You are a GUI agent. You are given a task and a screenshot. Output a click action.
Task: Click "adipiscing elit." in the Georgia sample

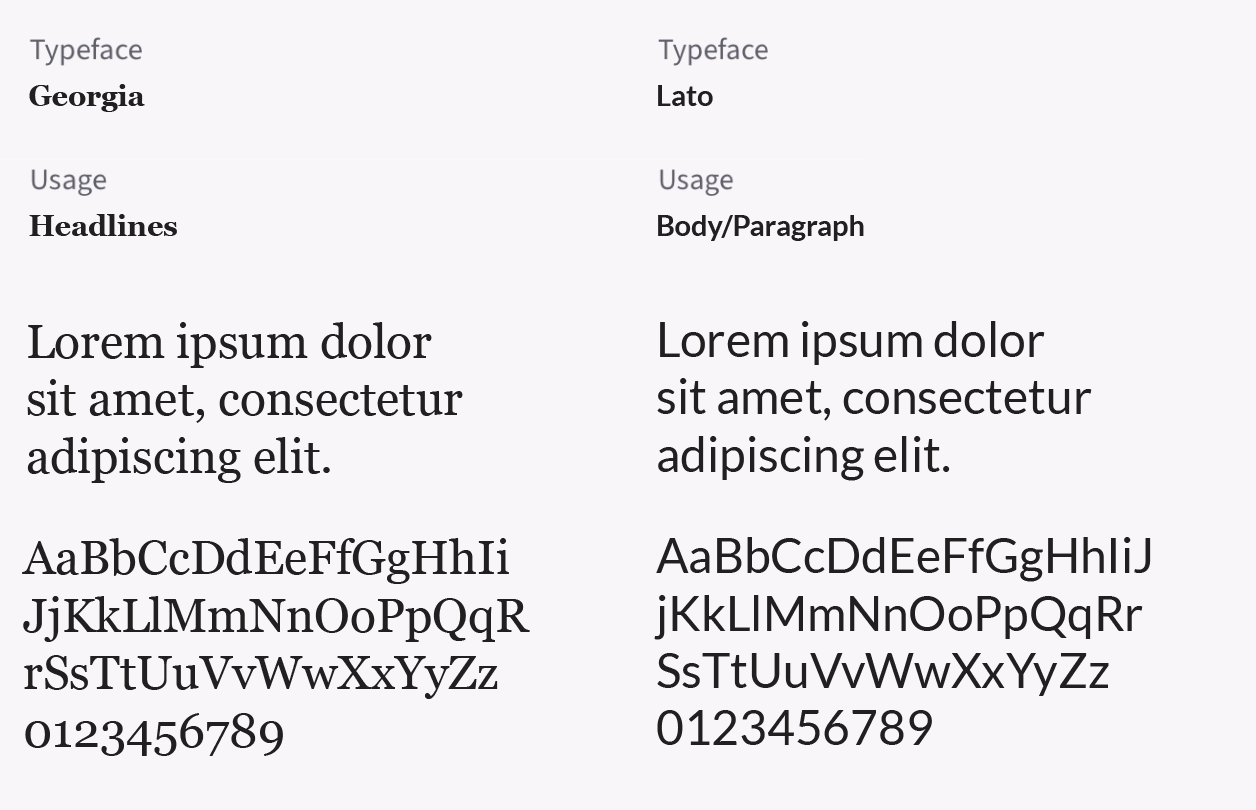tap(178, 458)
